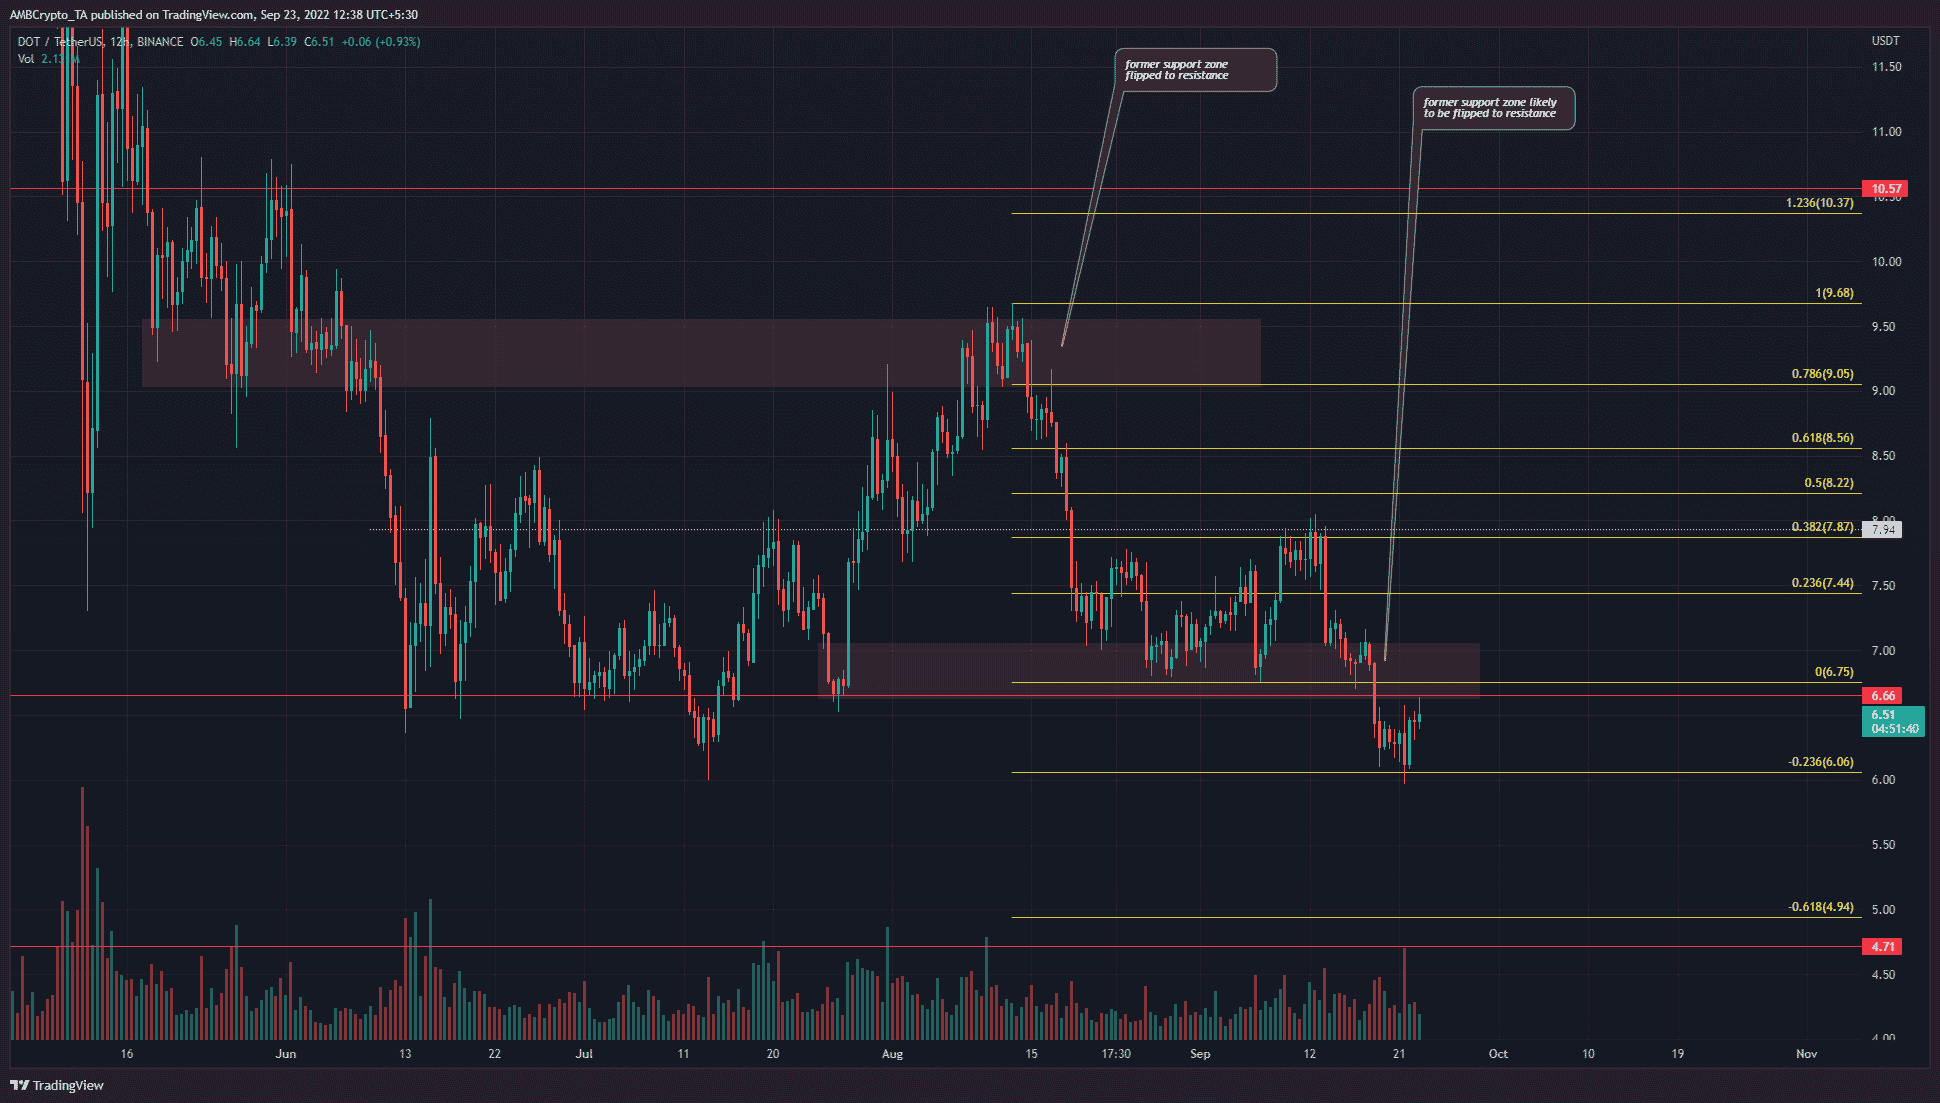Select the 0.618(8.56) Fibonacci level label

[1822, 438]
